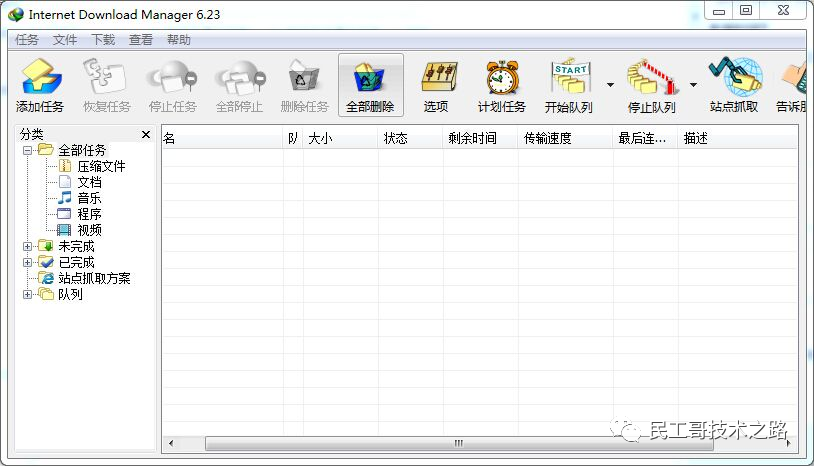The height and width of the screenshot is (466, 814).
Task: Collapse the 全部任务 tree node
Action: [x=28, y=150]
